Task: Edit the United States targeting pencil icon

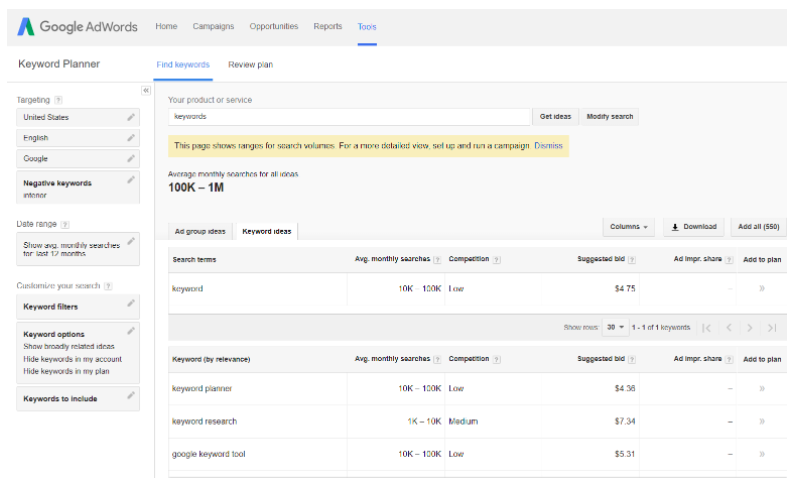Action: (131, 117)
